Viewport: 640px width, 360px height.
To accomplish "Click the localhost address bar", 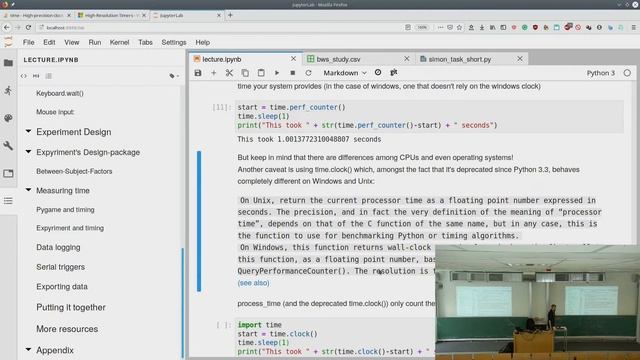I will pos(220,27).
